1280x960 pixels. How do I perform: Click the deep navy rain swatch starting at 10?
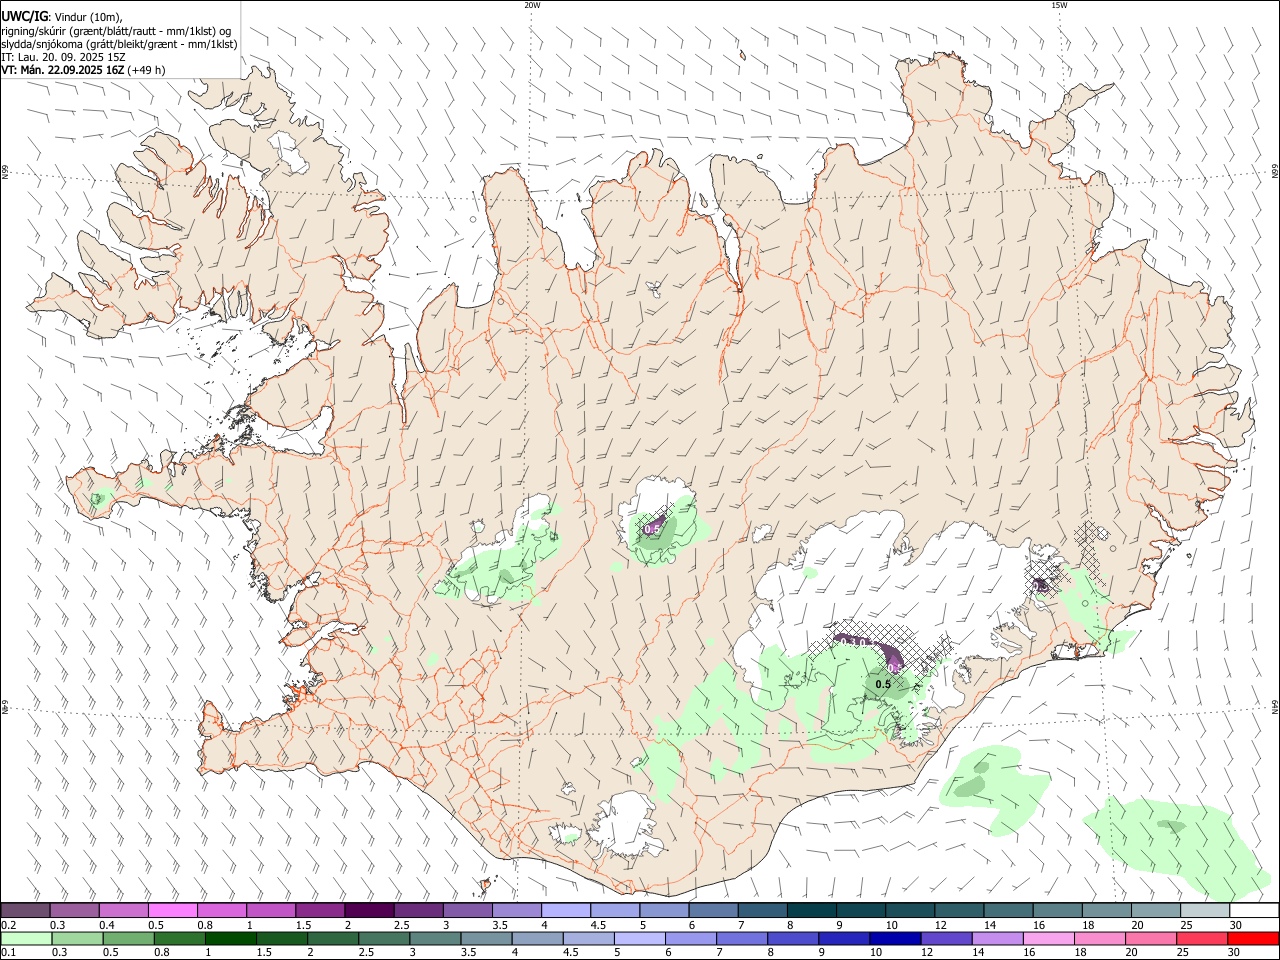click(x=895, y=939)
